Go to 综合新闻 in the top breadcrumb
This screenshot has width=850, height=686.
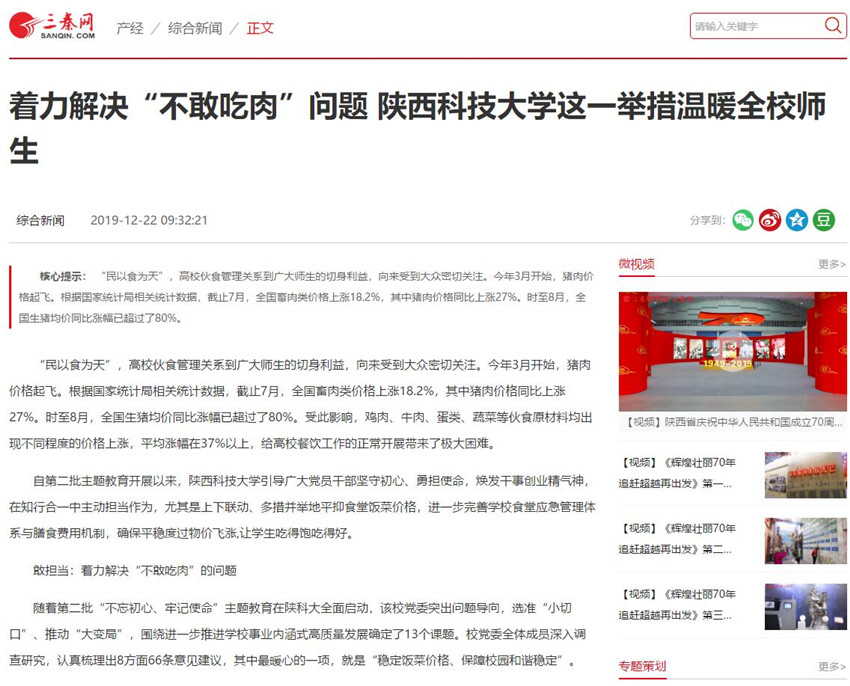[x=195, y=28]
